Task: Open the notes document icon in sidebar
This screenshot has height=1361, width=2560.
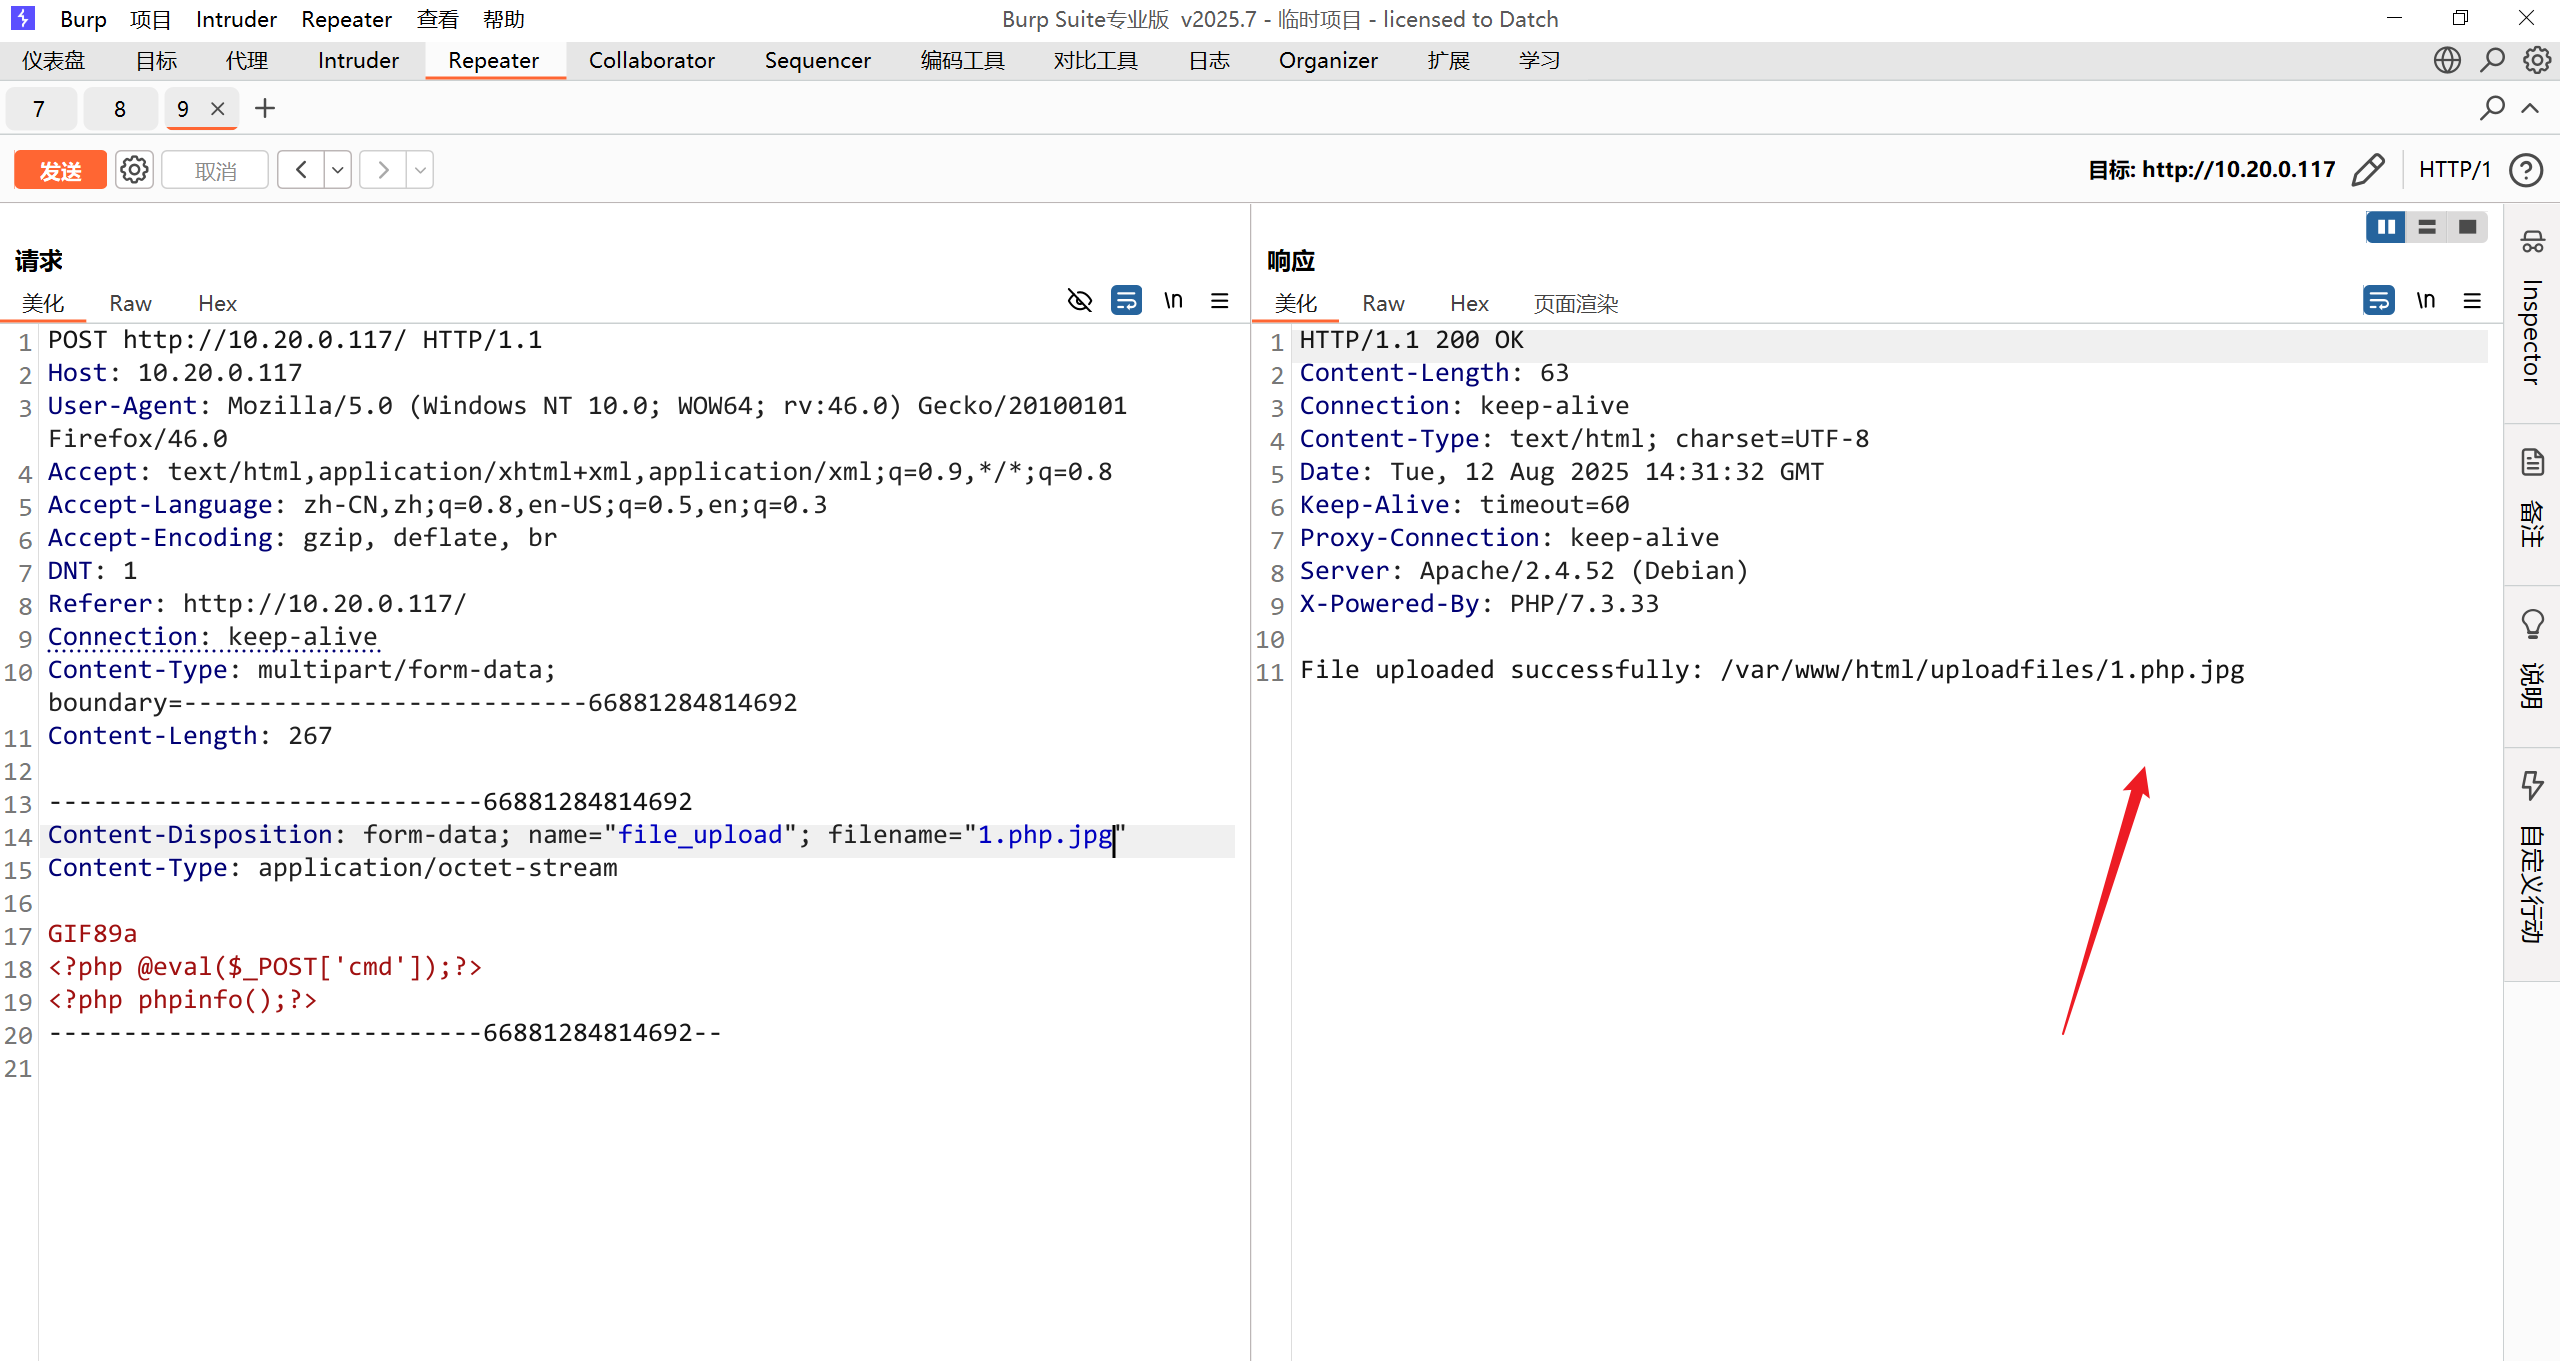Action: click(x=2532, y=462)
